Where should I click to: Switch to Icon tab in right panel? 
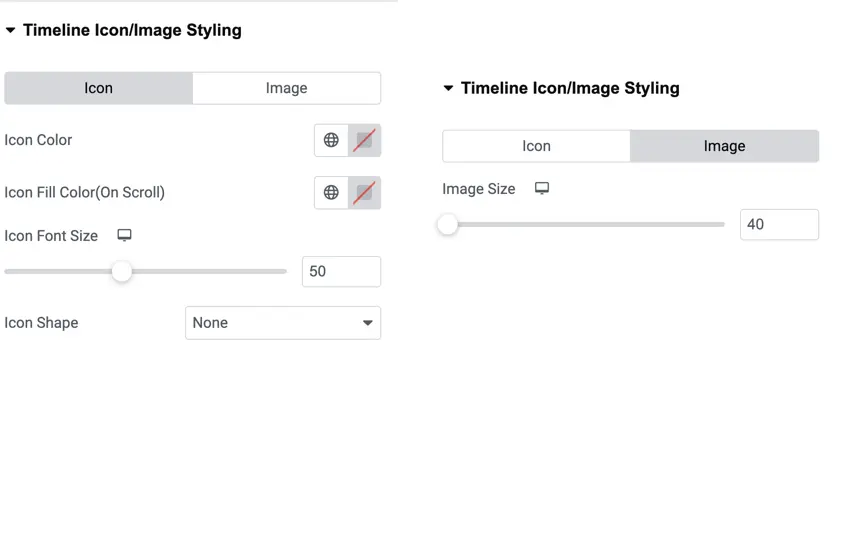(536, 146)
